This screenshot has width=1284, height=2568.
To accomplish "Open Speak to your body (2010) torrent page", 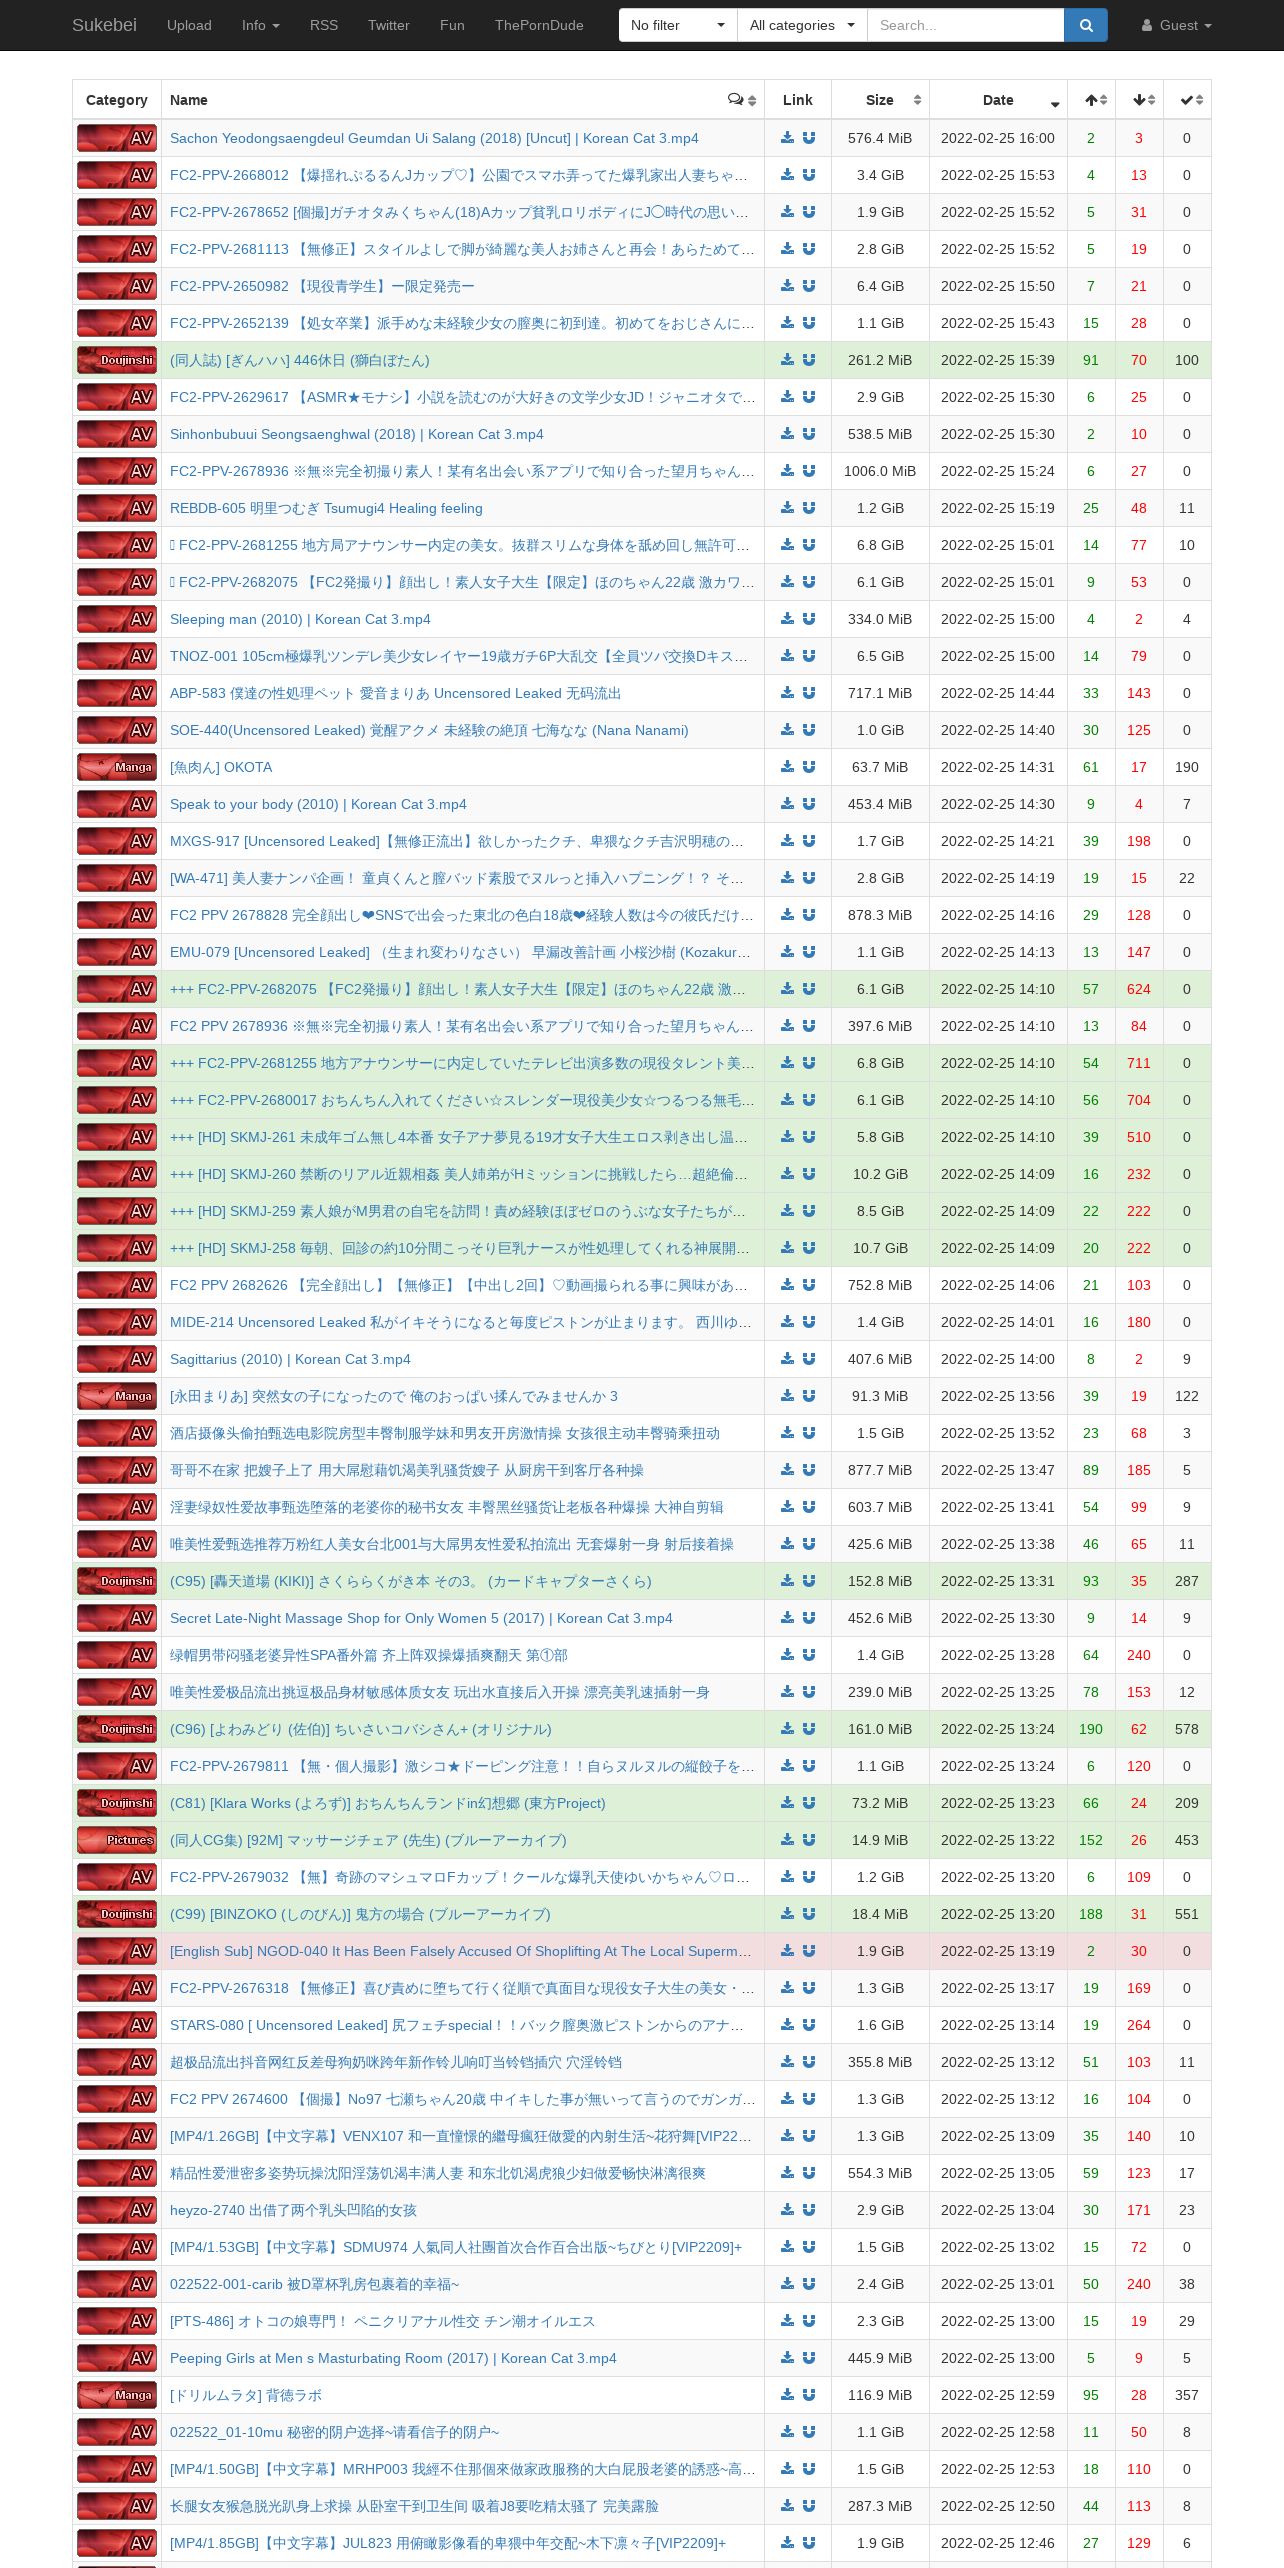I will tap(318, 804).
